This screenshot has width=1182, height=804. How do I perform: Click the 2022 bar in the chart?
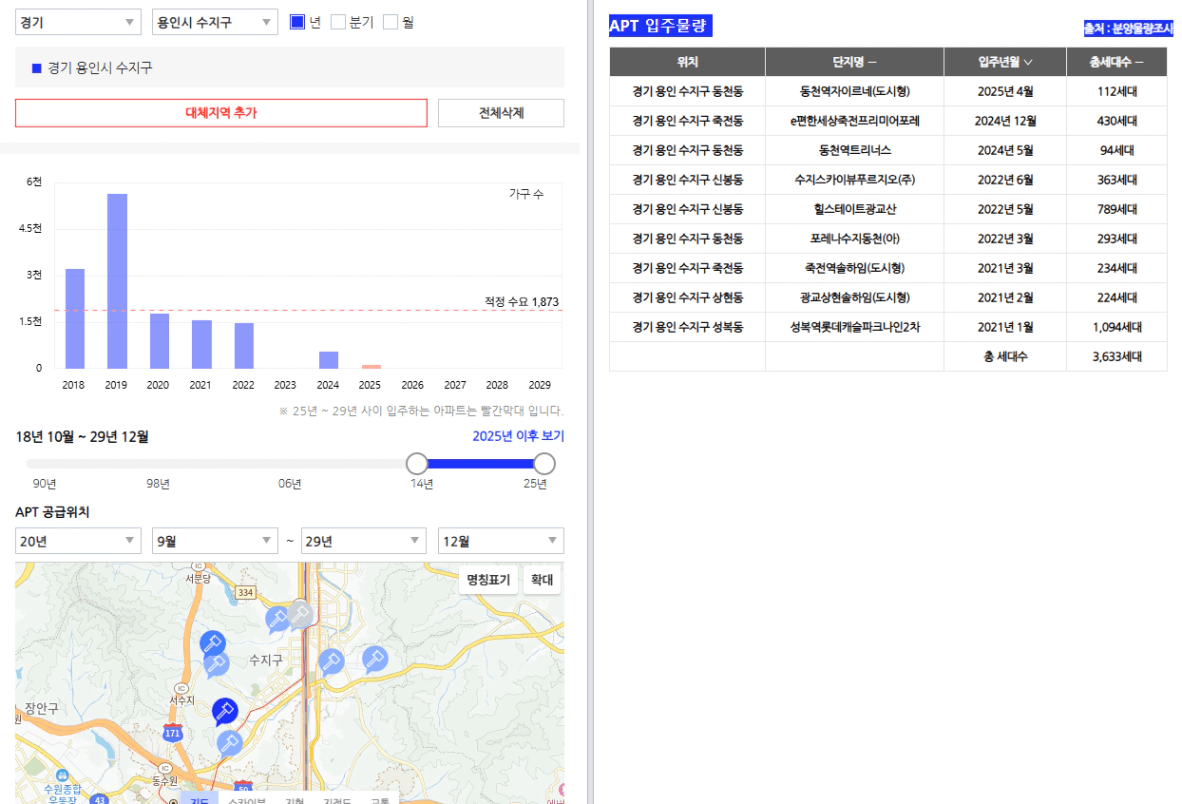(243, 346)
